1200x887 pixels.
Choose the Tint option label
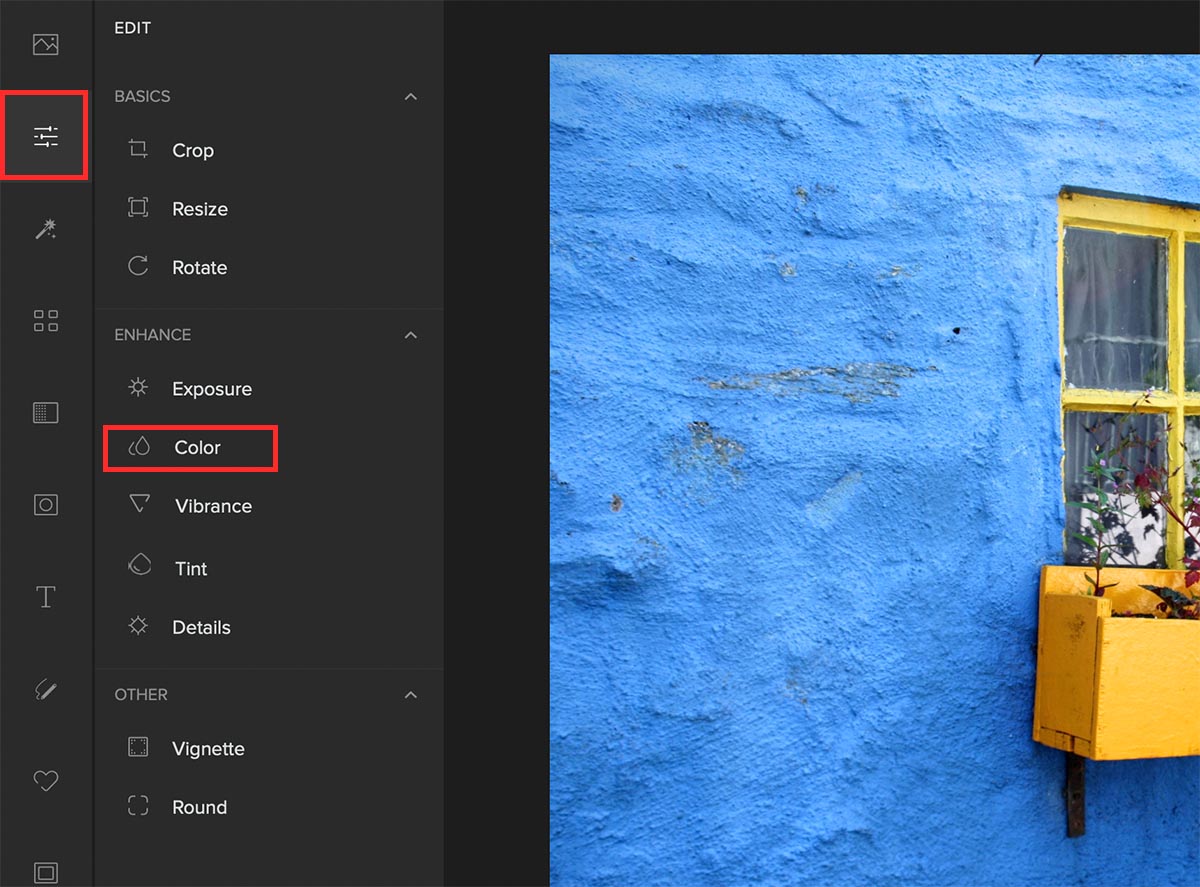click(191, 569)
